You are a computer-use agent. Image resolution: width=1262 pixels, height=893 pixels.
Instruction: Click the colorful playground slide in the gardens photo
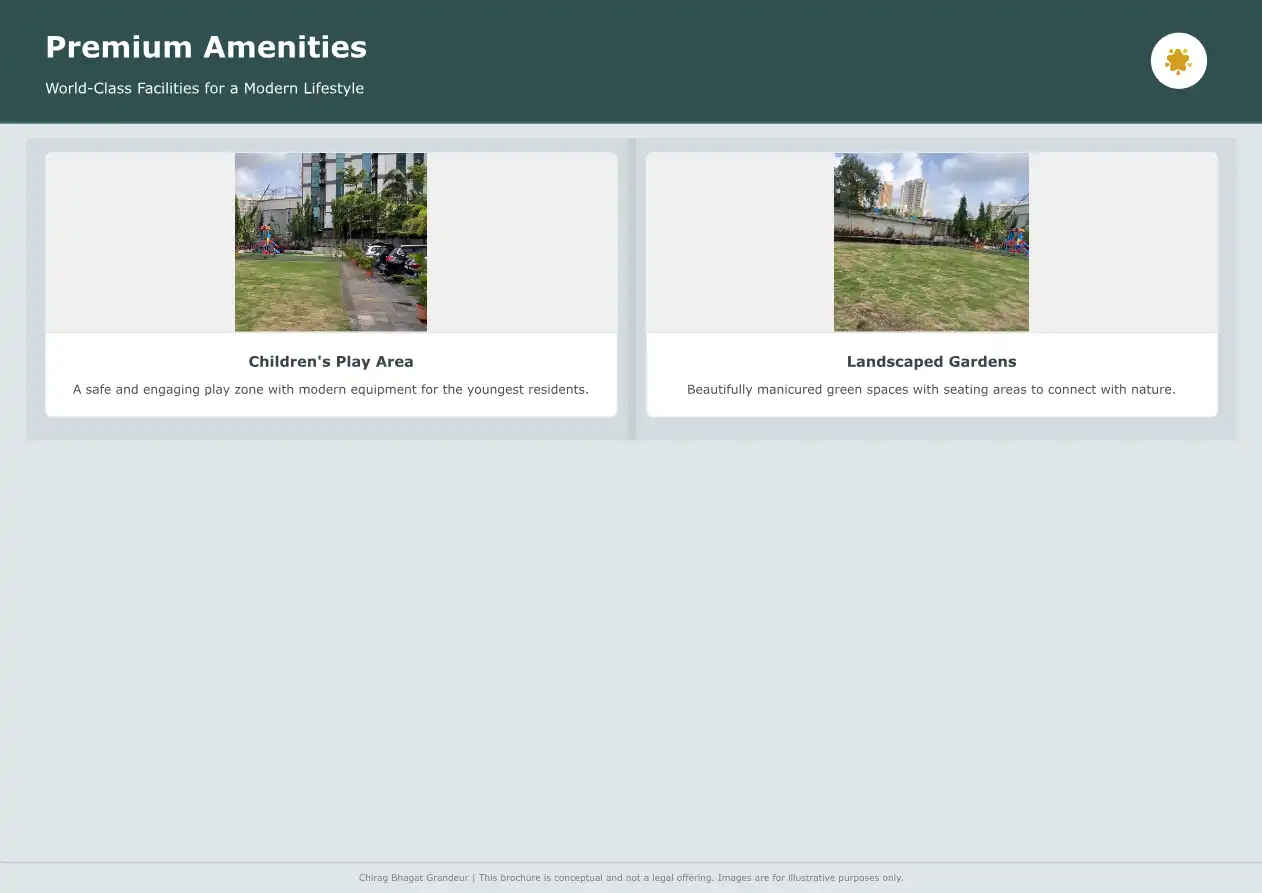tap(1016, 240)
